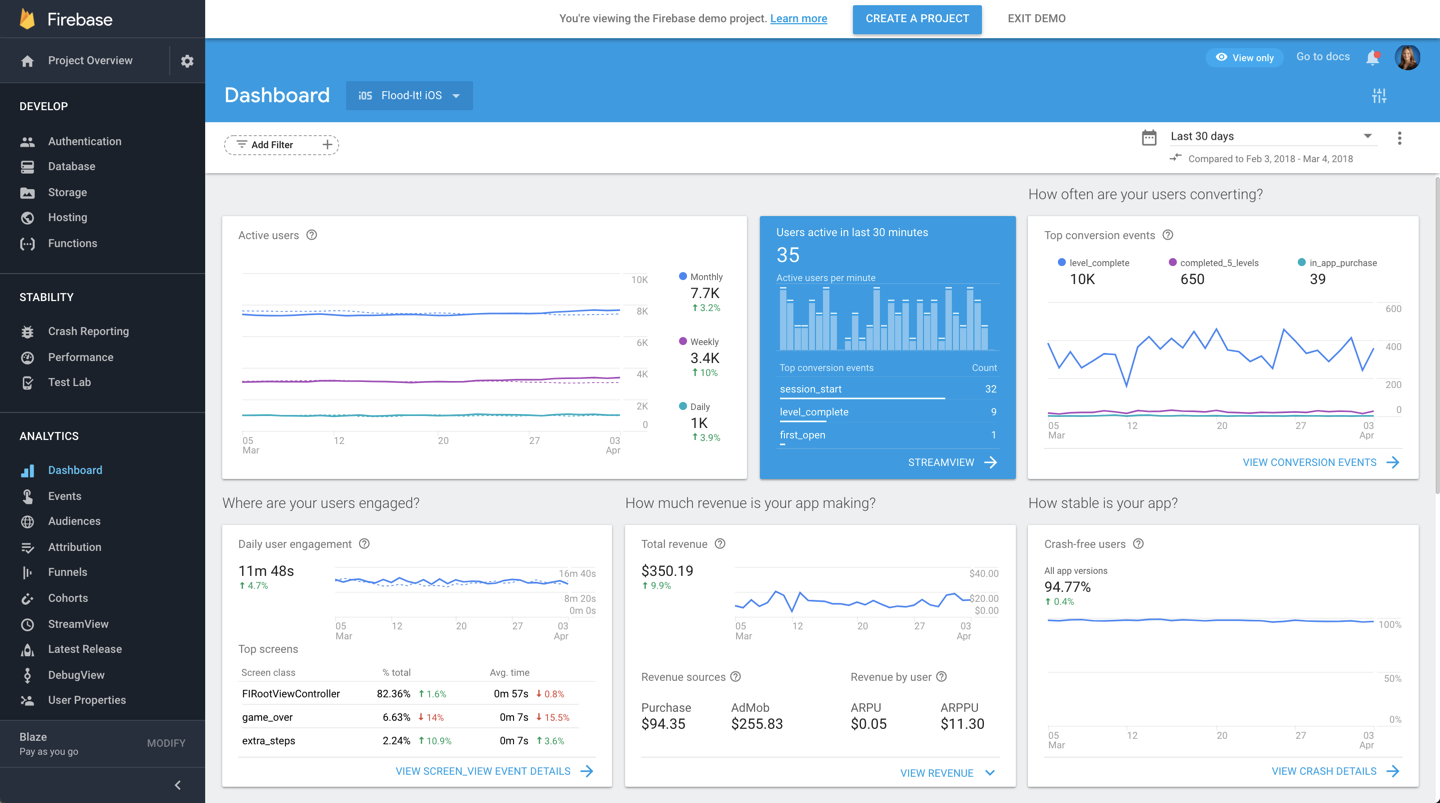The image size is (1440, 803).
Task: Open the Hosting section
Action: tap(67, 217)
